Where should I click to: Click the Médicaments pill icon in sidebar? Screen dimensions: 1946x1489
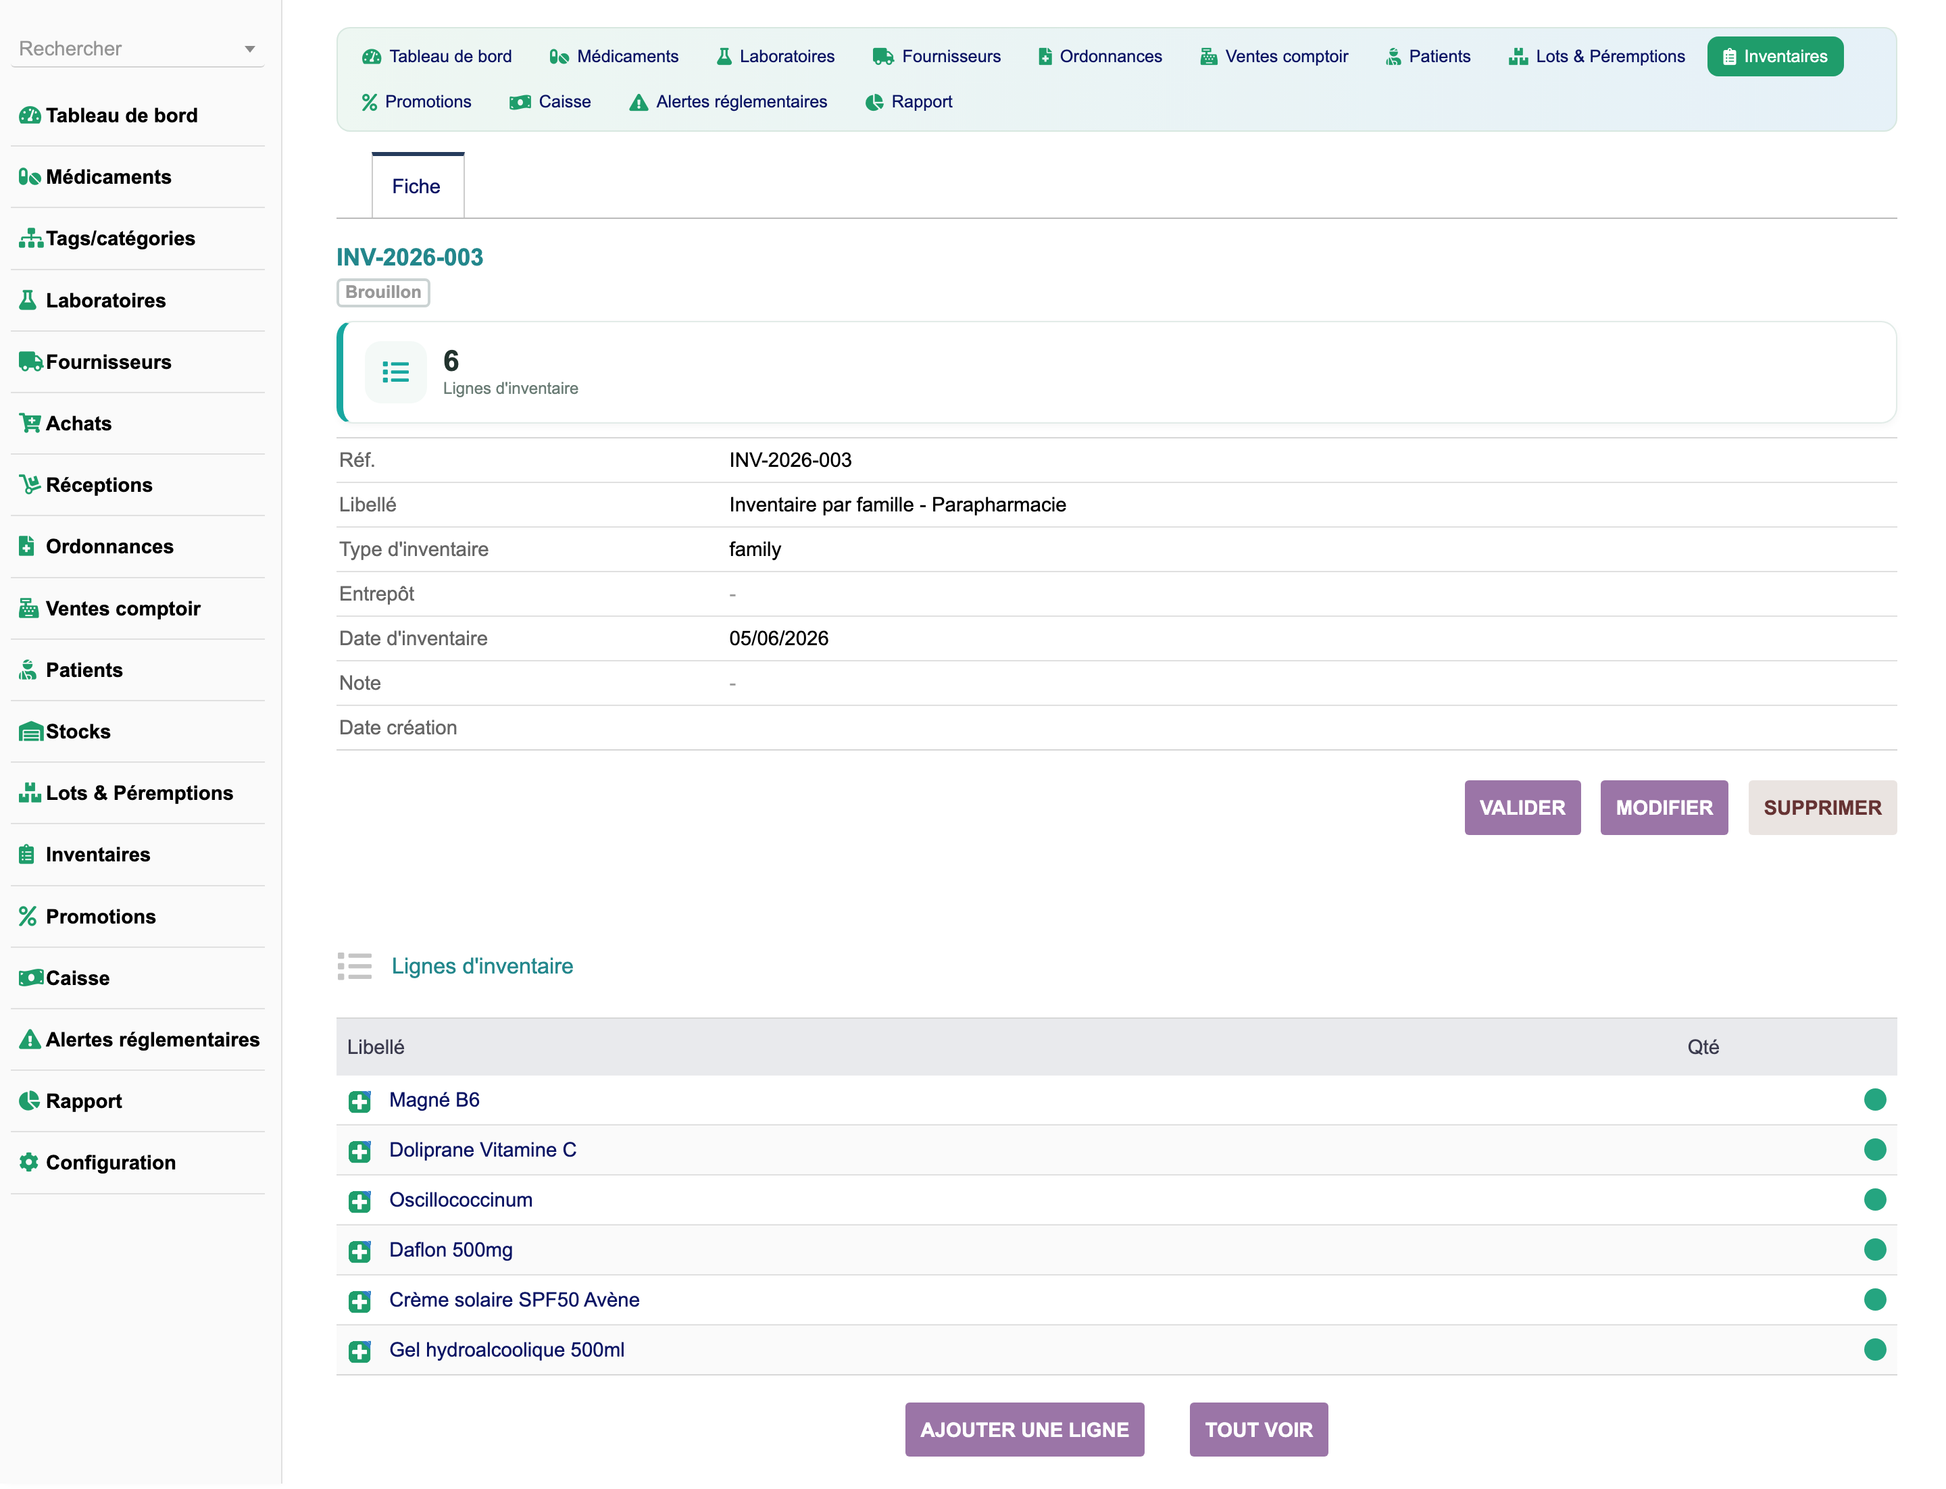point(29,177)
